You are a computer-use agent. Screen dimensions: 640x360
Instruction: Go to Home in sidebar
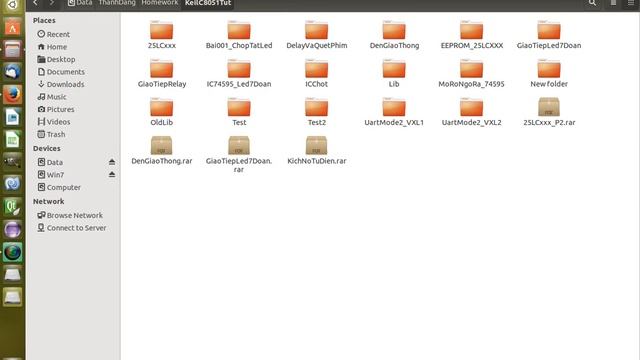[x=52, y=47]
